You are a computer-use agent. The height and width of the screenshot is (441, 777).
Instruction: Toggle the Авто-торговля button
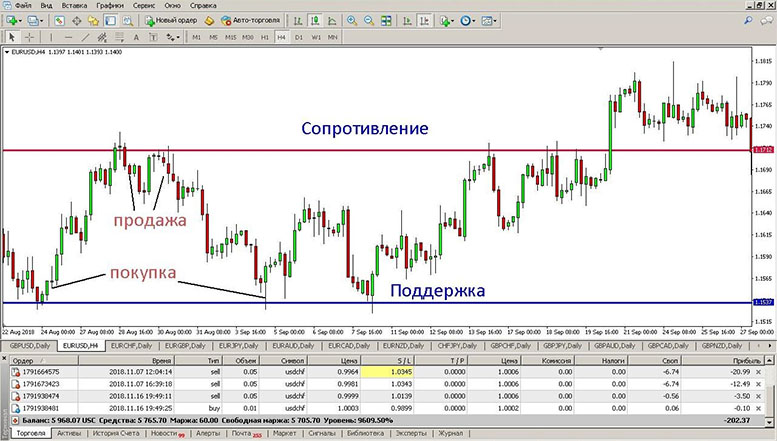pyautogui.click(x=251, y=21)
